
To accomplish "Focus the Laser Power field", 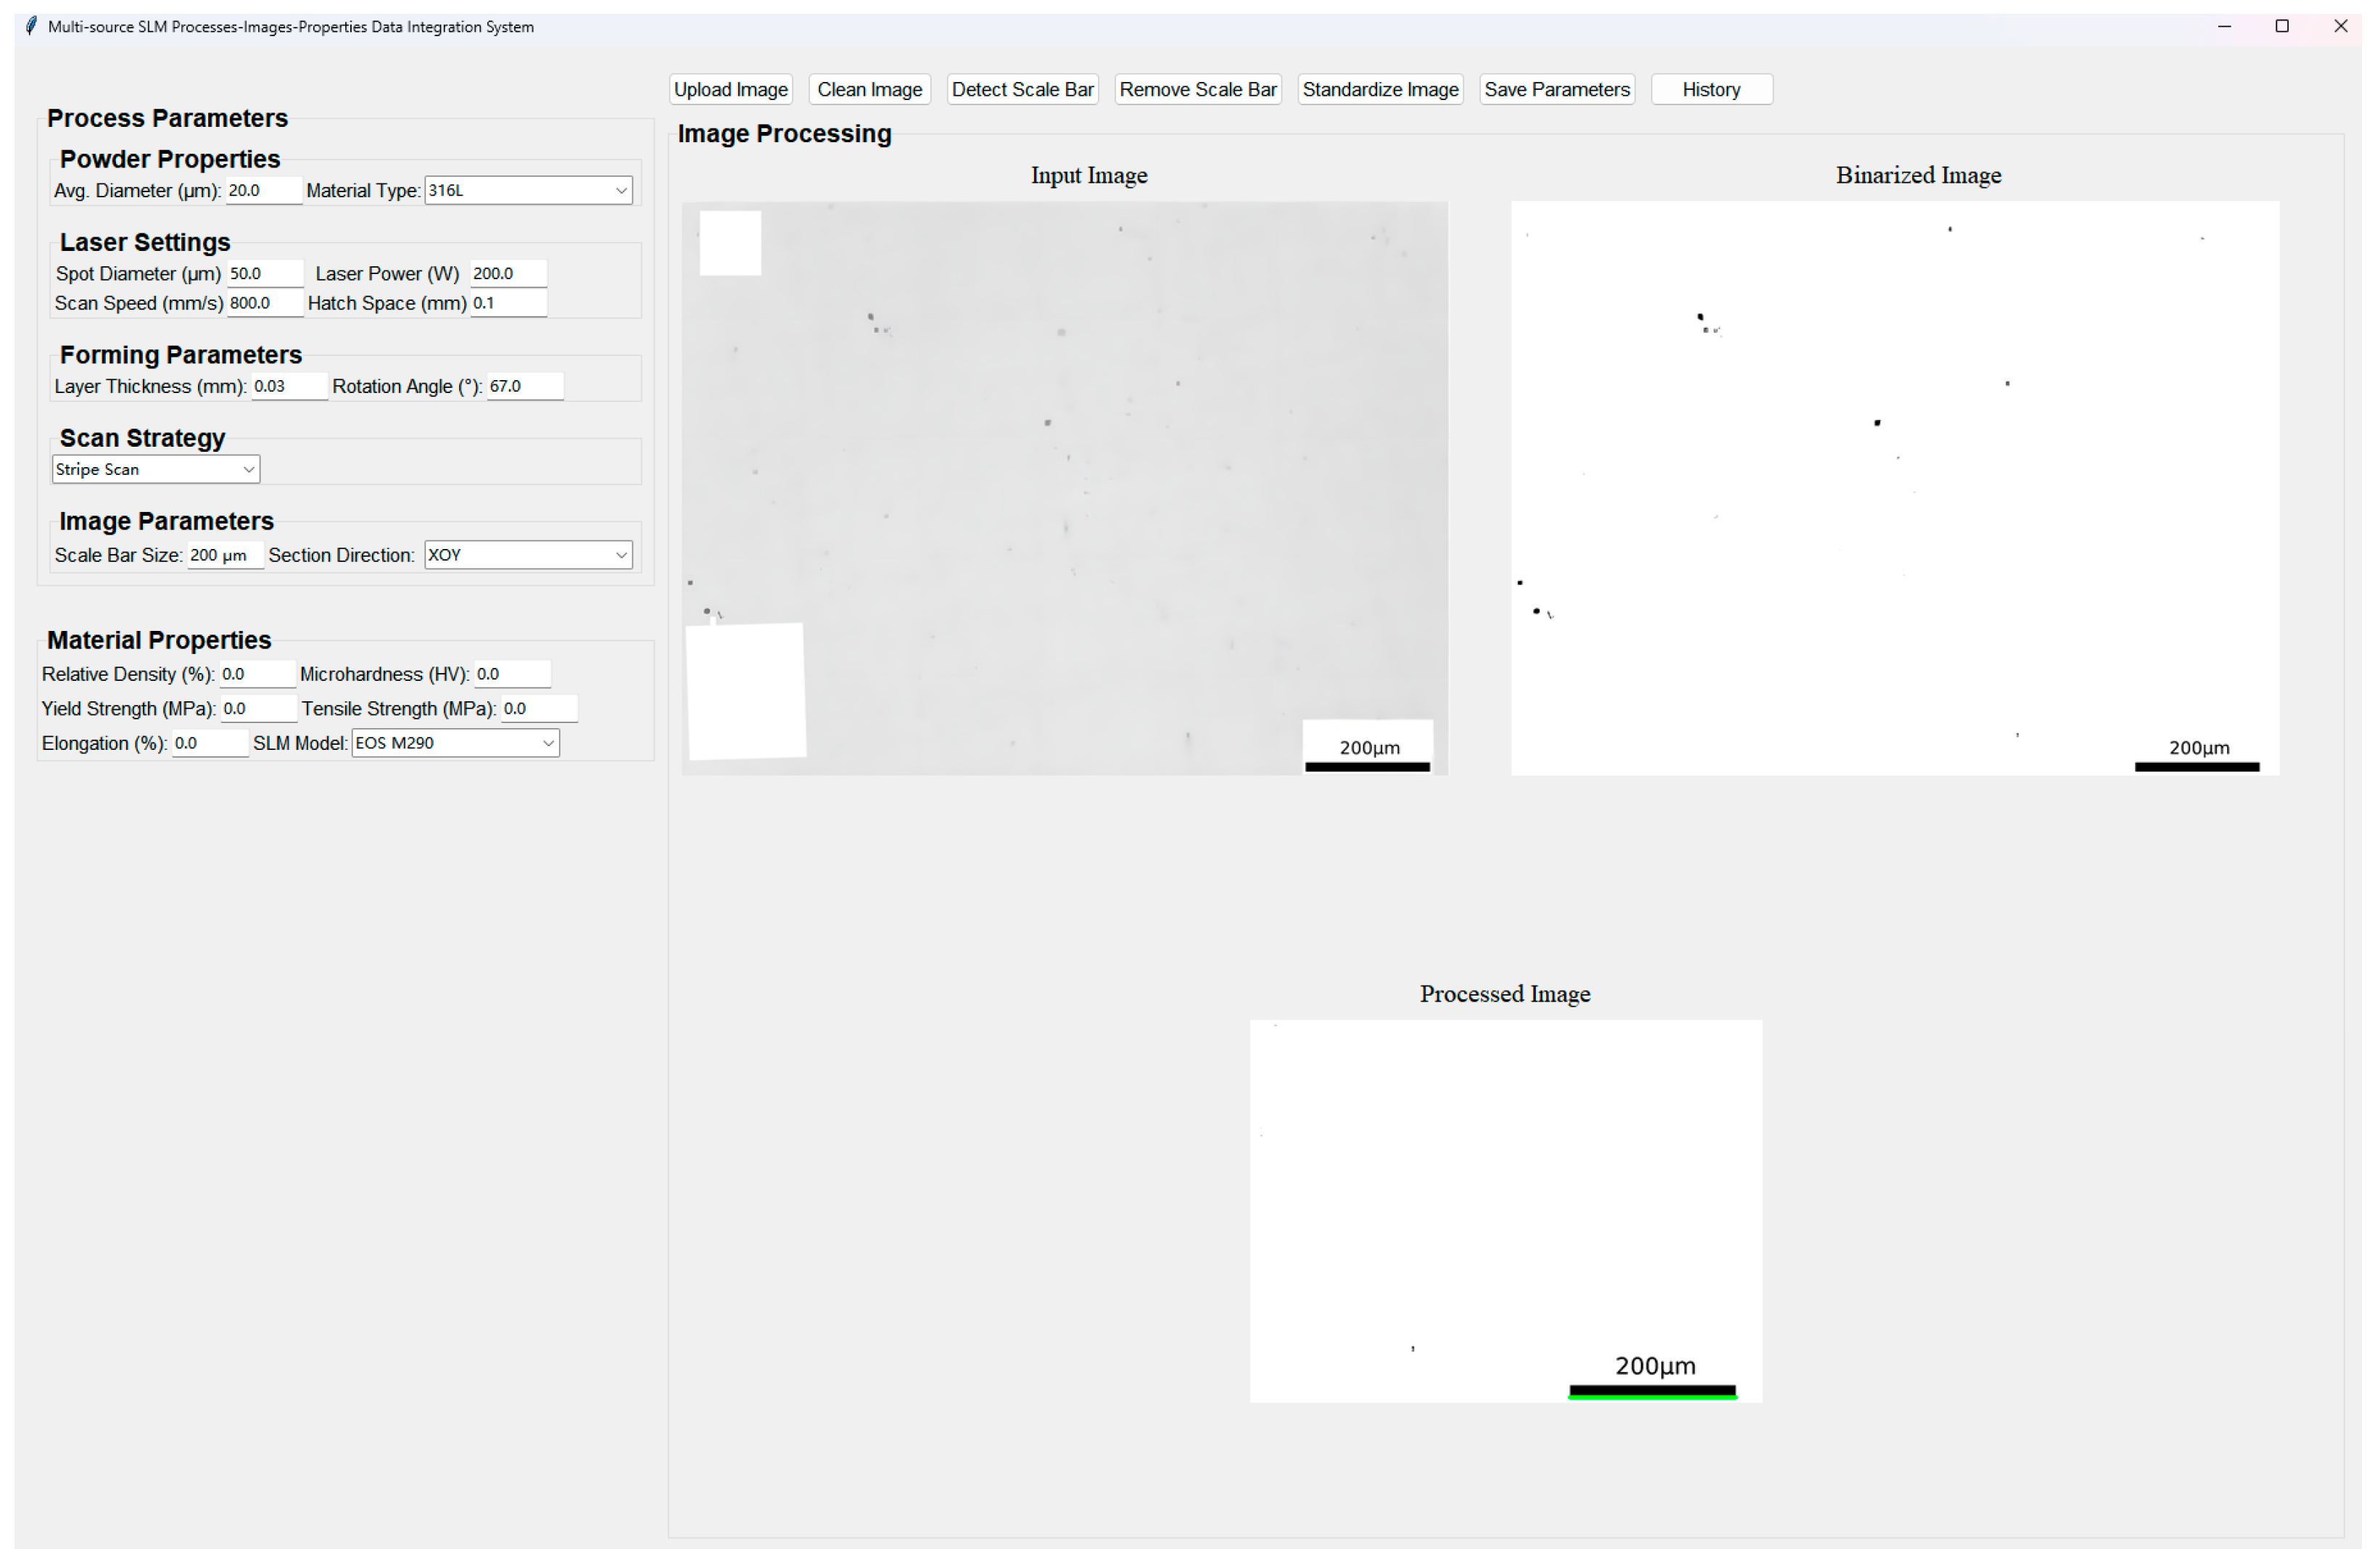I will click(507, 274).
